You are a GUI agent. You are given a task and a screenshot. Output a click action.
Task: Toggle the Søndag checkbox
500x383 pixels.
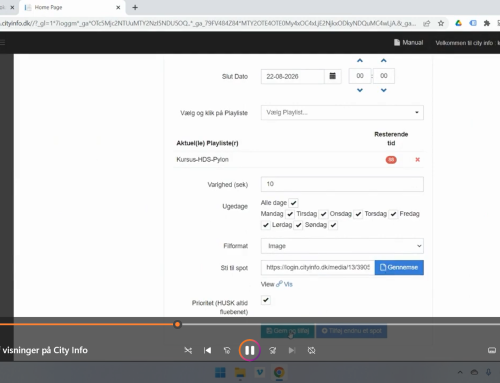pos(333,225)
